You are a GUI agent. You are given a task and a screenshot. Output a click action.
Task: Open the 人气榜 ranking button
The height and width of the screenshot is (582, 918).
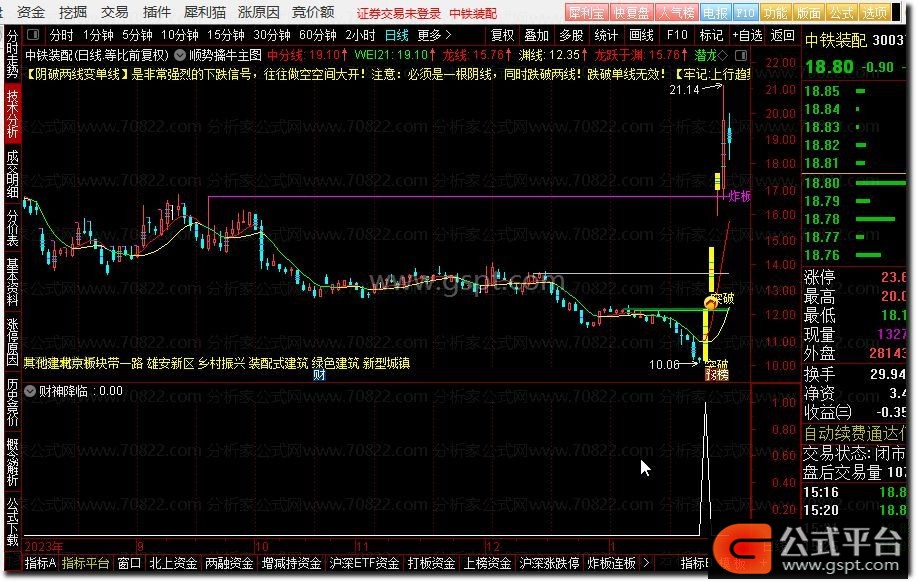(x=676, y=12)
